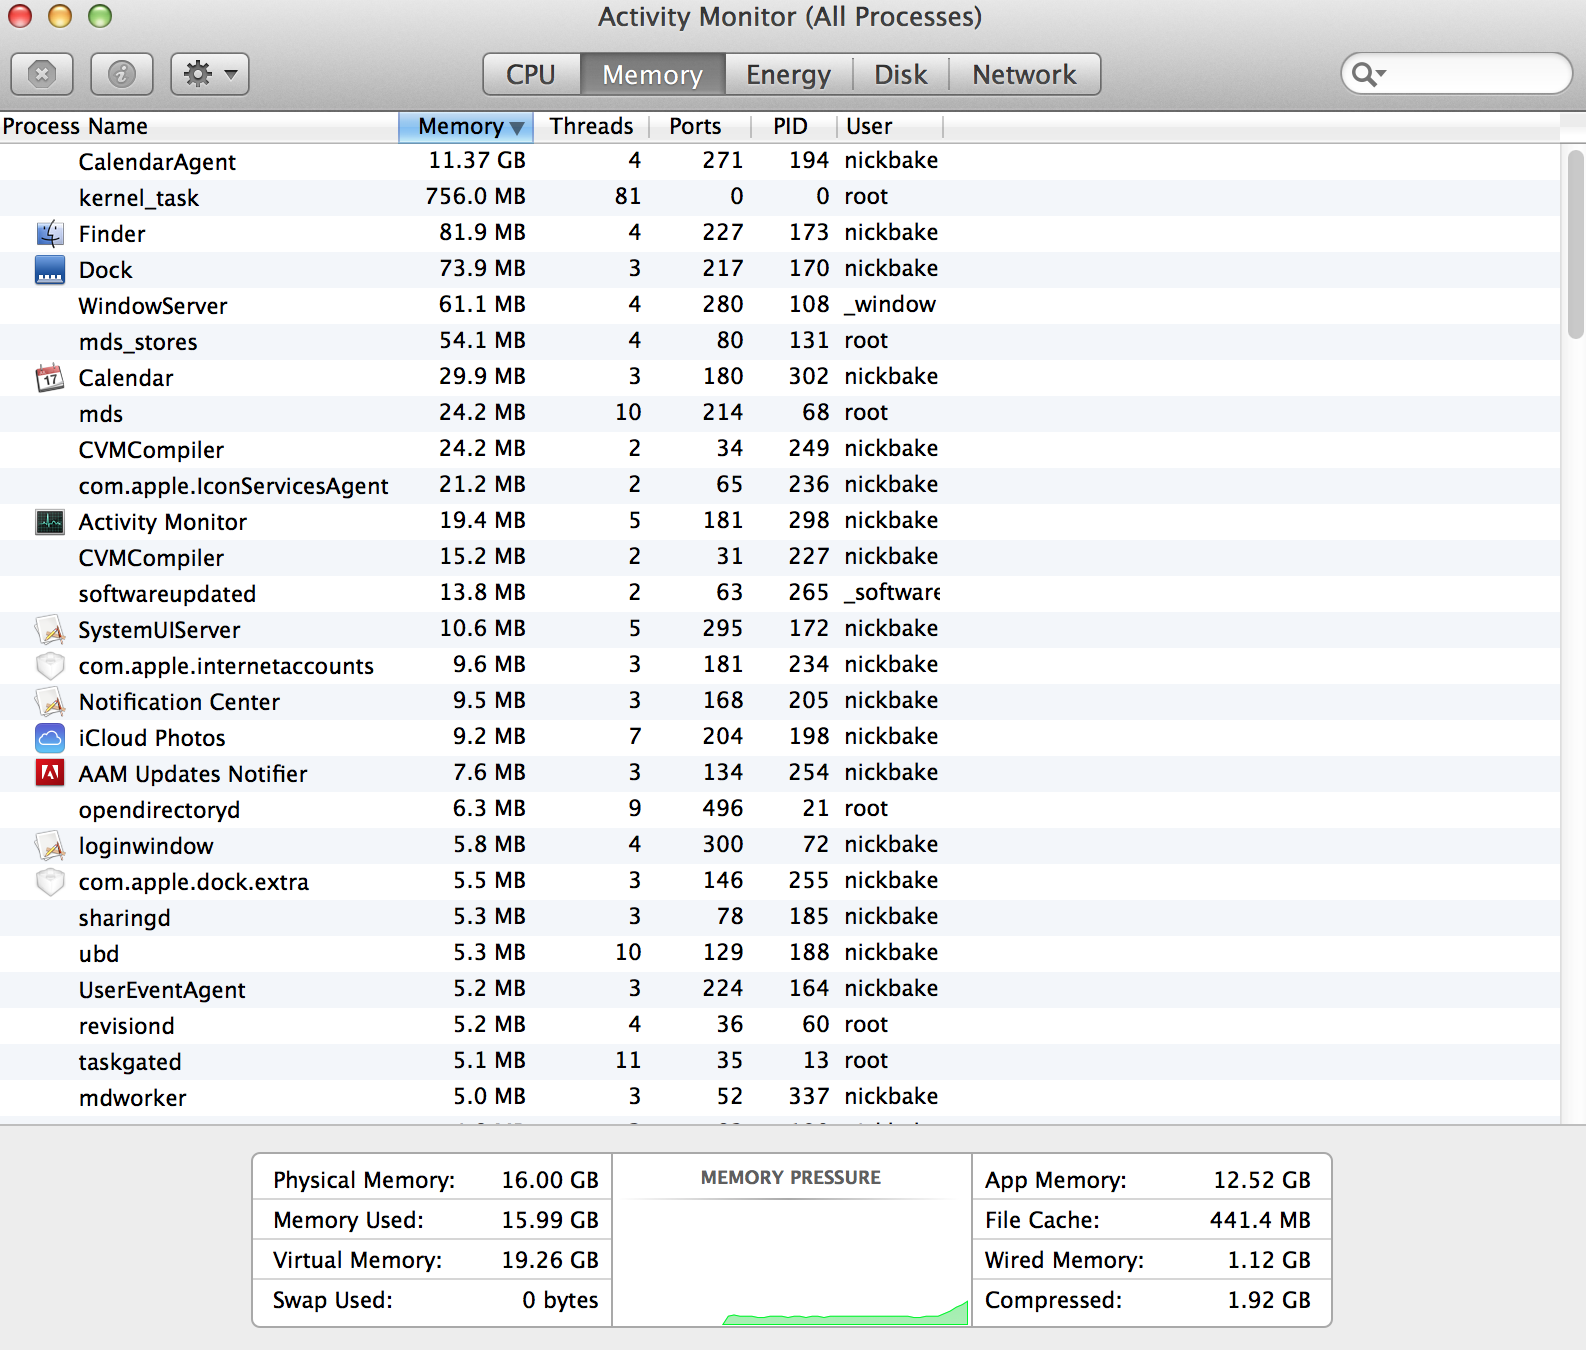Click the iCloud Photos cloud icon

point(50,738)
